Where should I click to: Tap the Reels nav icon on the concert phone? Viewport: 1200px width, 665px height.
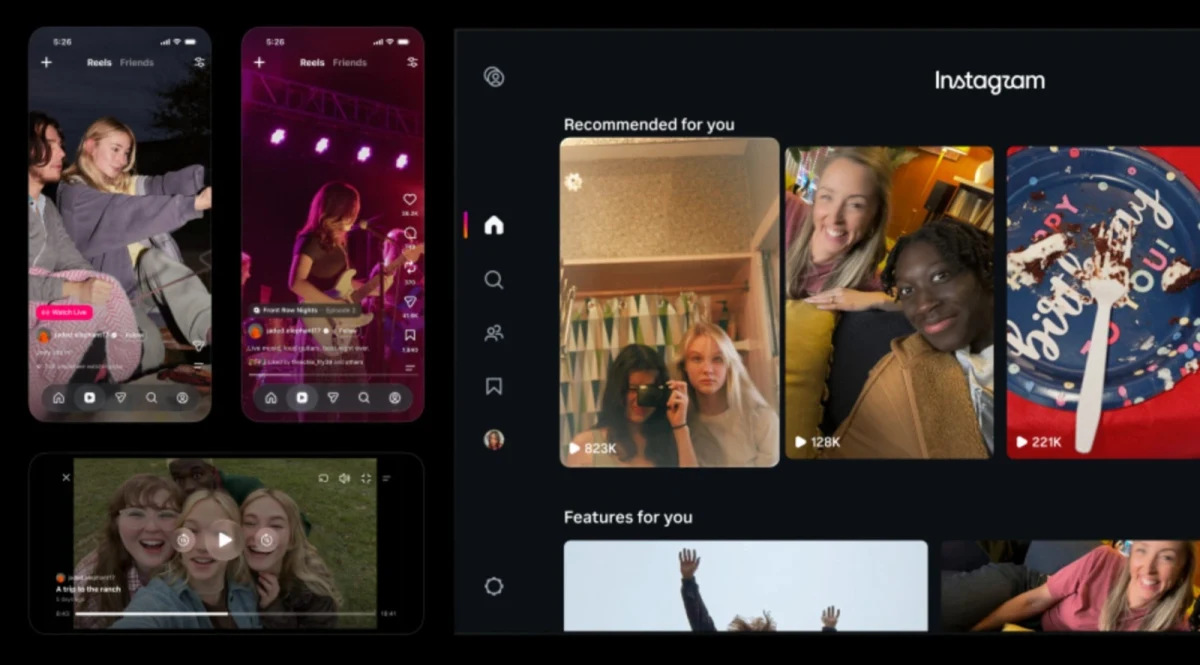click(x=301, y=397)
